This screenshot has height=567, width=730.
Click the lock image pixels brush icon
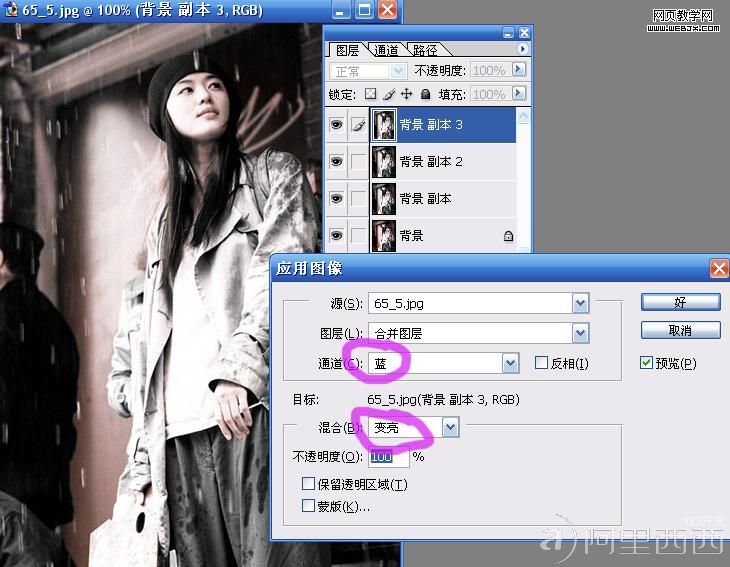(389, 94)
